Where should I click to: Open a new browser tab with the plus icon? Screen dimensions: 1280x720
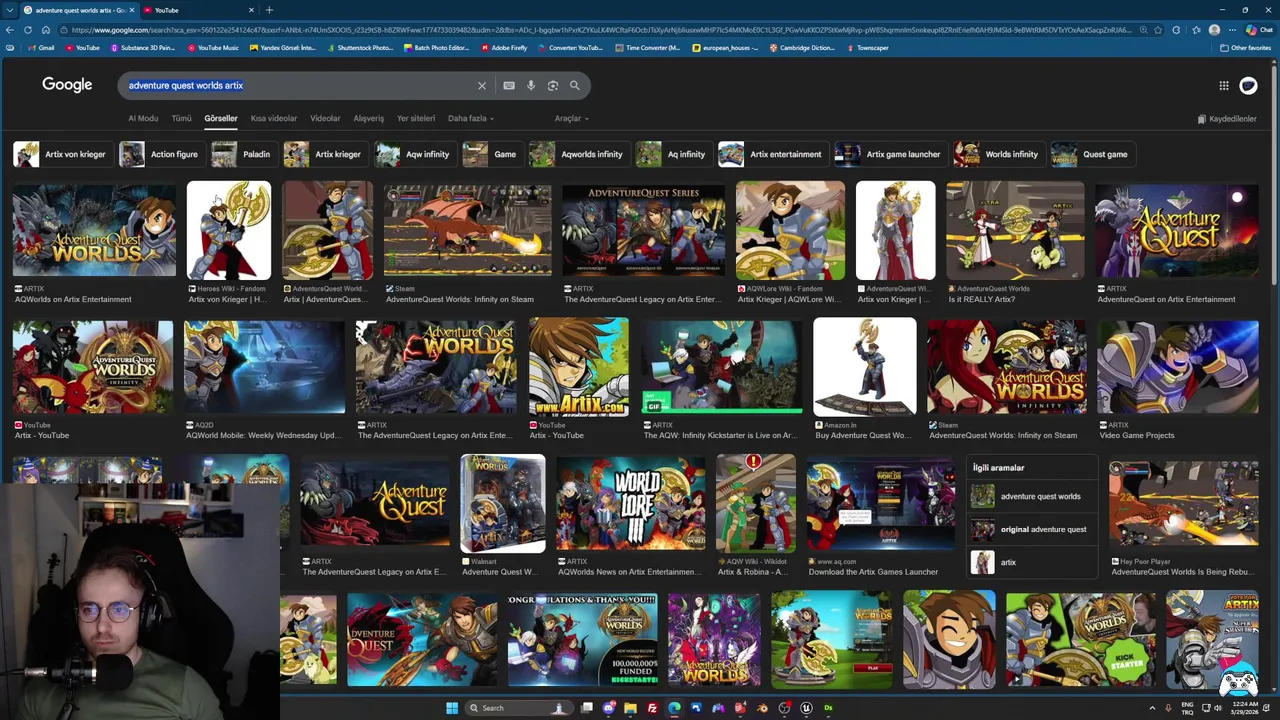click(x=269, y=10)
